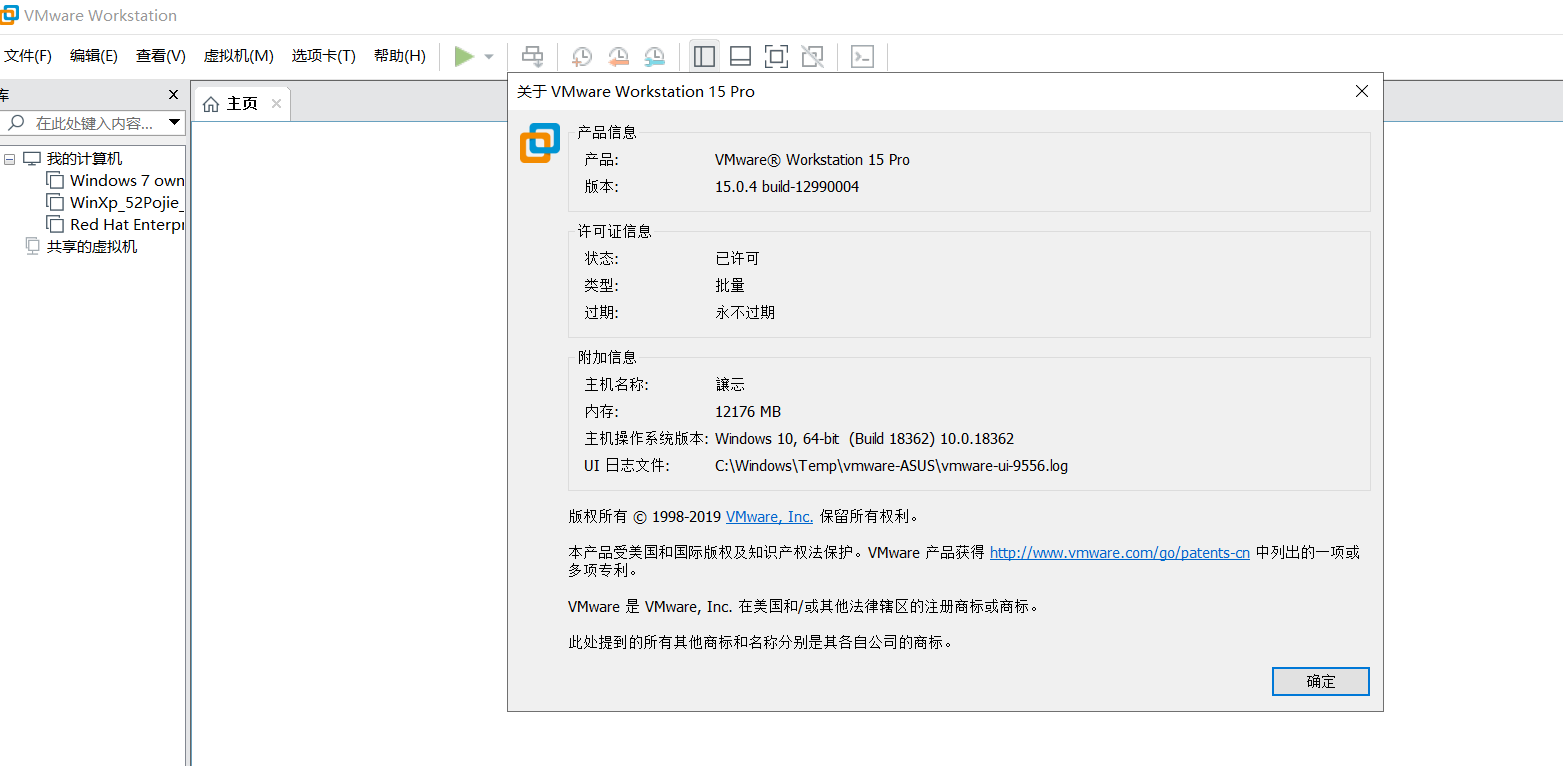This screenshot has height=766, width=1563.
Task: Click the take snapshot clock icon
Action: tap(581, 57)
